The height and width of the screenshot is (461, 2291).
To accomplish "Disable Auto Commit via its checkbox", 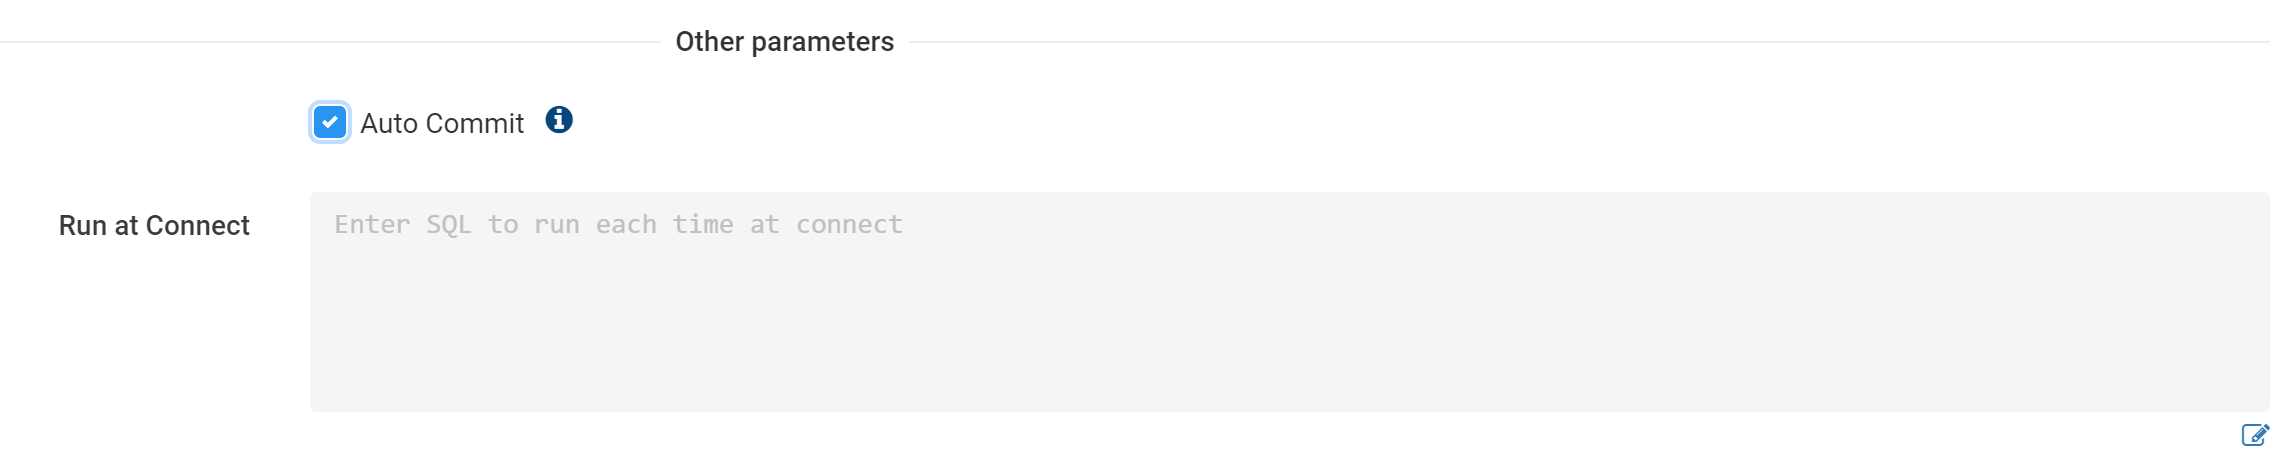I will 330,122.
